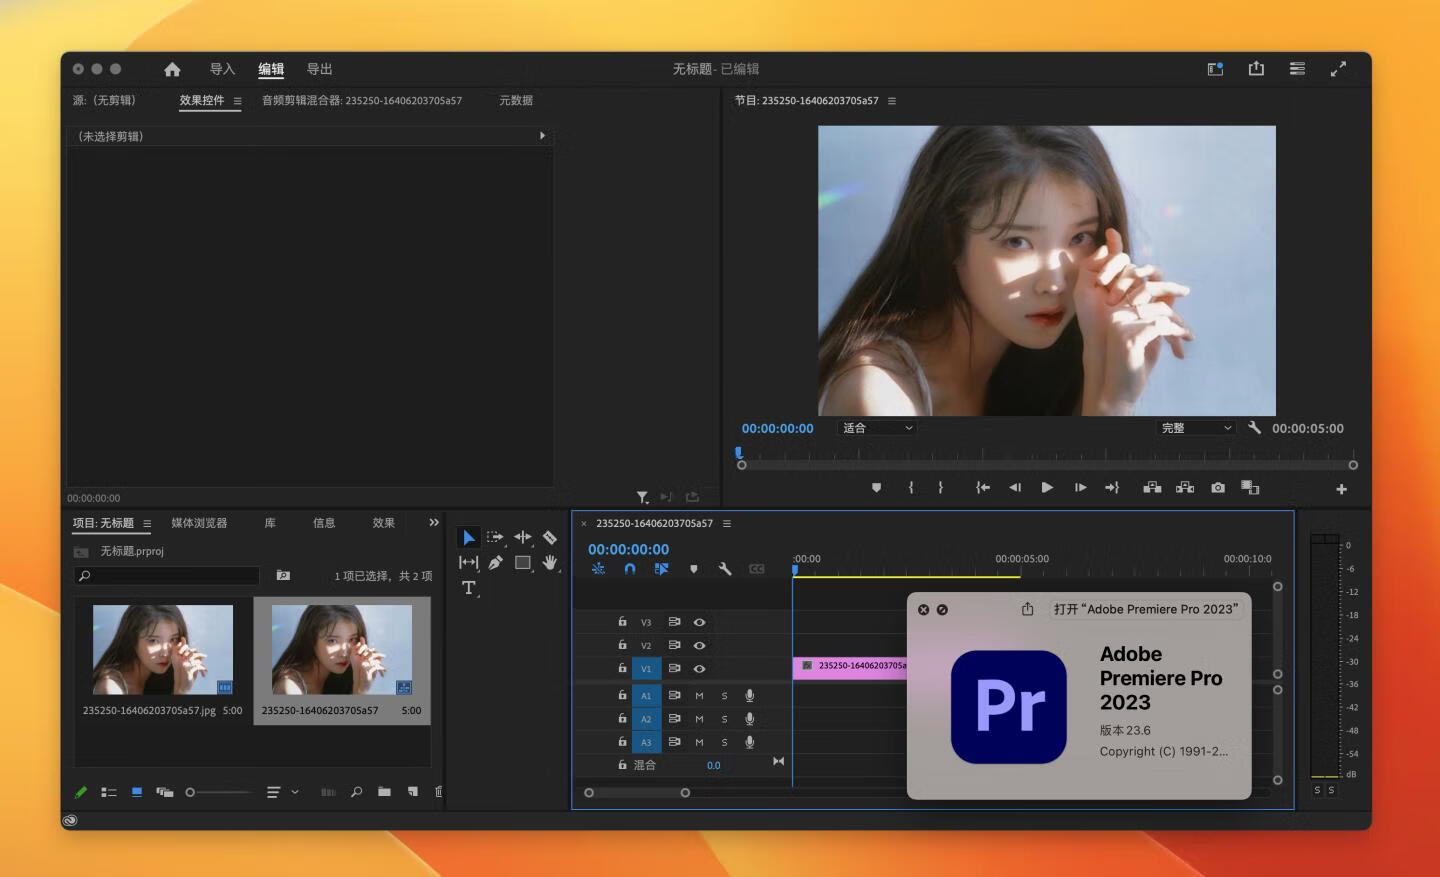Viewport: 1440px width, 877px height.
Task: Open program monitor wrench settings
Action: (1254, 428)
